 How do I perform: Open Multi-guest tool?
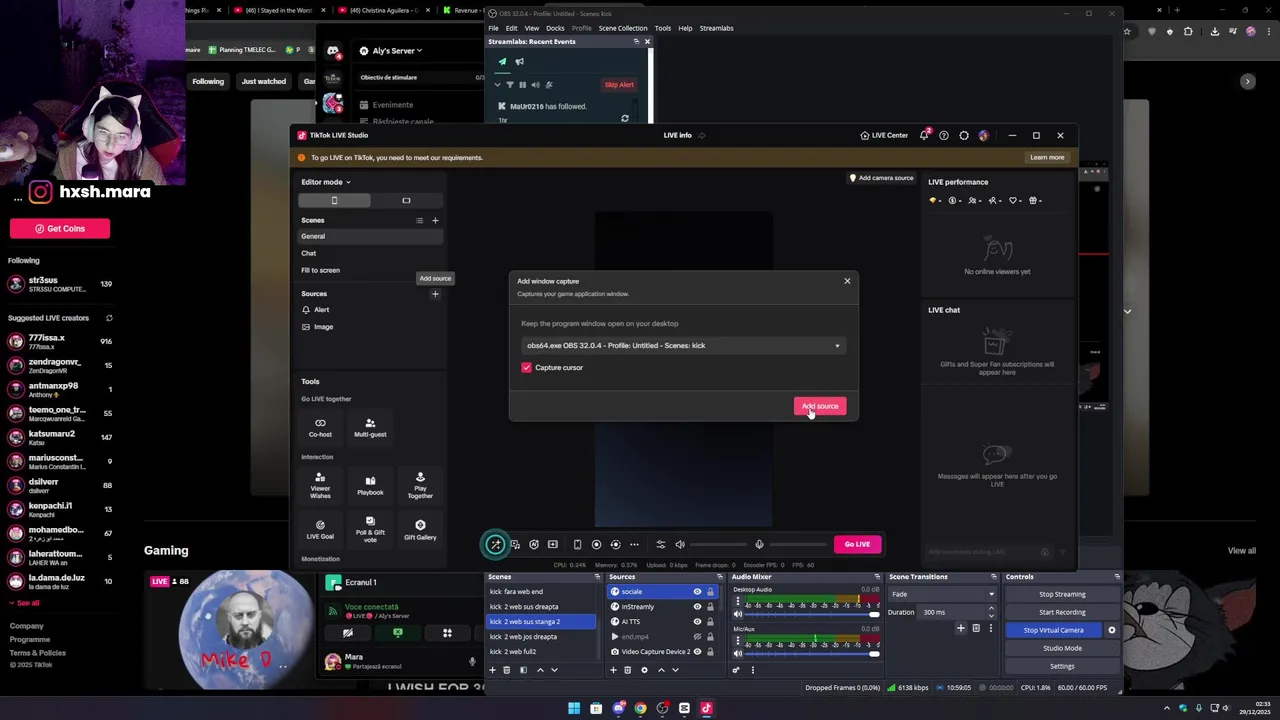(x=370, y=427)
